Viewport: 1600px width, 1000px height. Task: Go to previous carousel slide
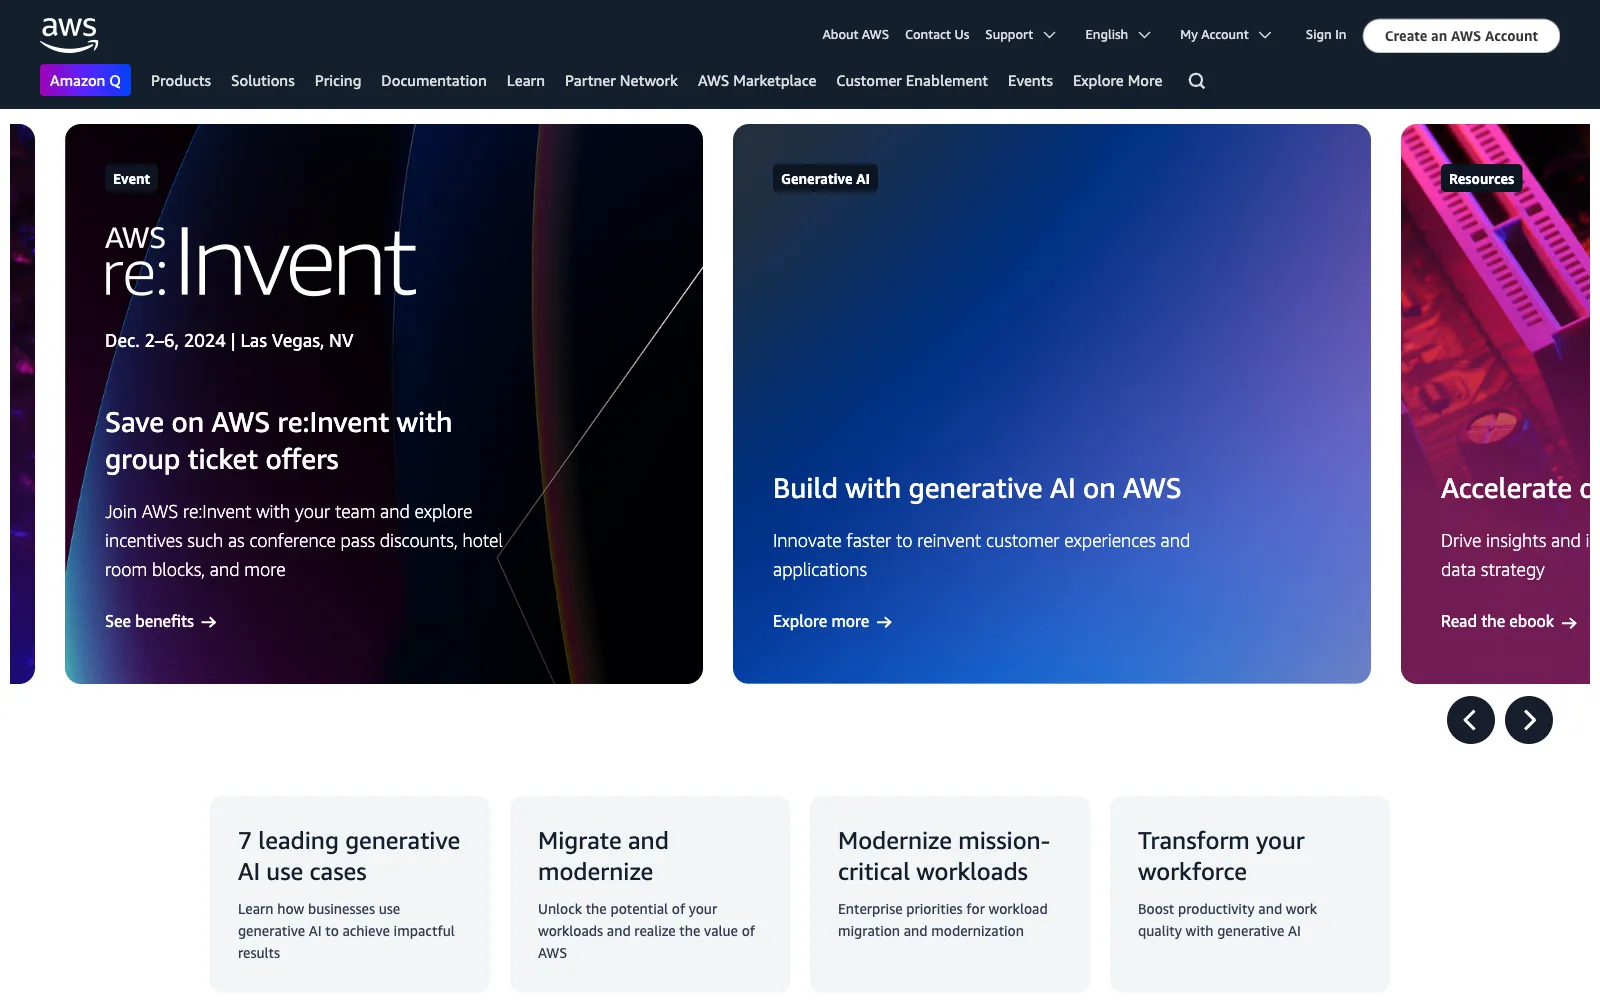(1470, 720)
